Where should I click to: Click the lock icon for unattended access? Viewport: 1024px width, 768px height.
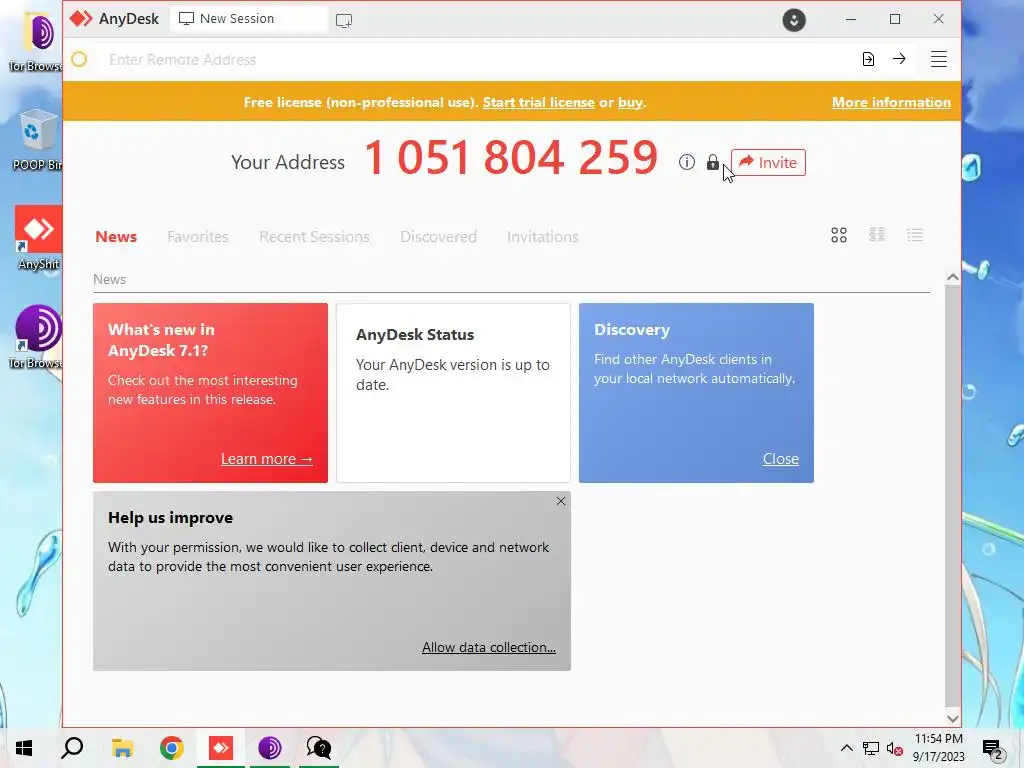coord(712,162)
